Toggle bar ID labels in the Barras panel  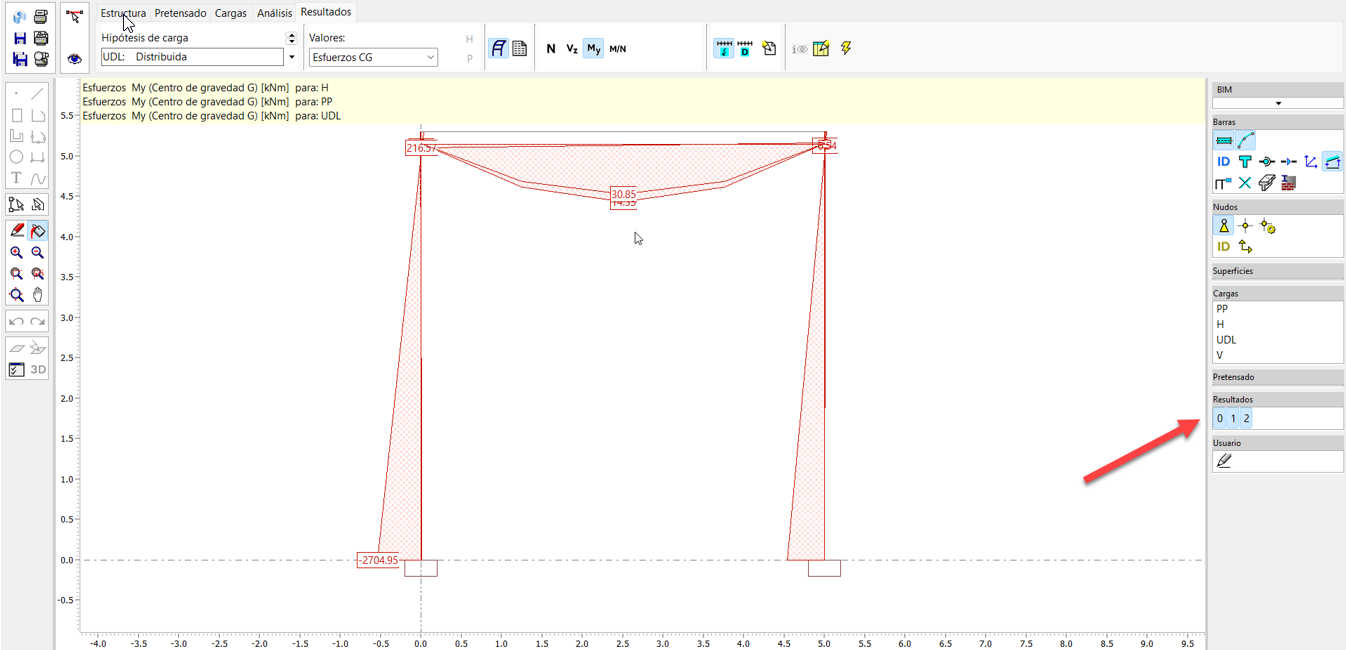pos(1224,161)
